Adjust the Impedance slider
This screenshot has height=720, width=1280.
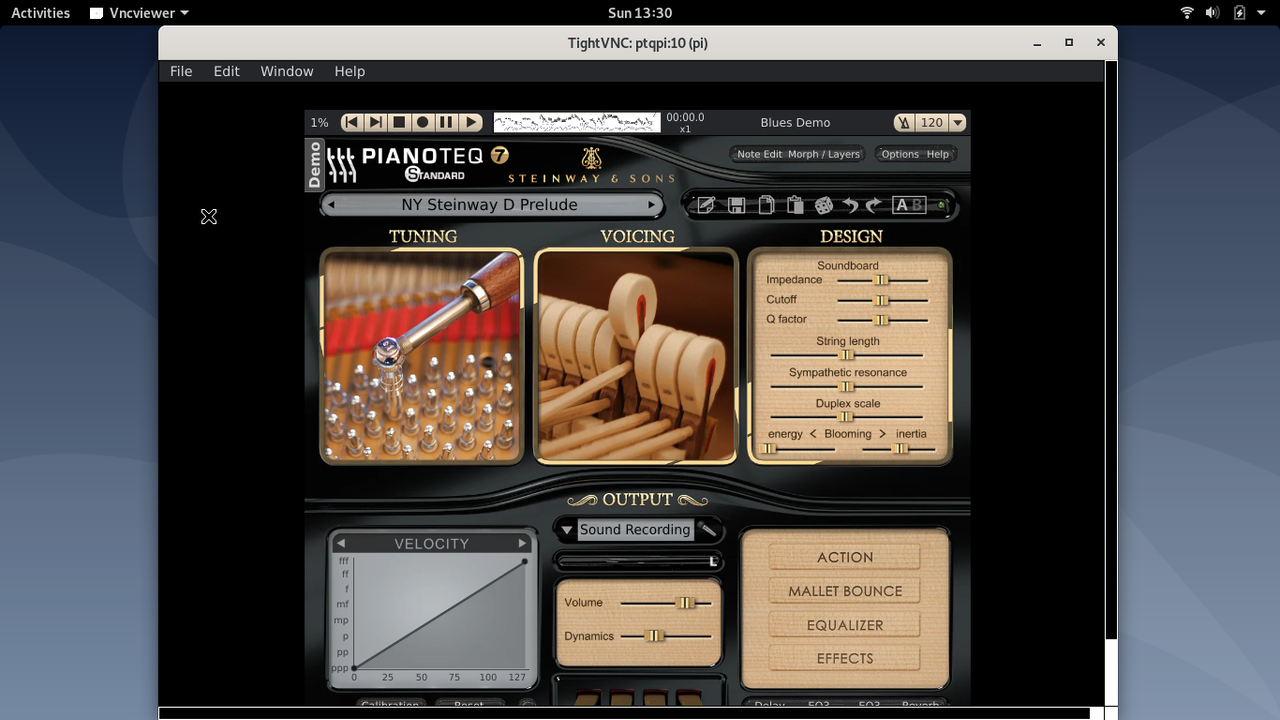[x=881, y=280]
